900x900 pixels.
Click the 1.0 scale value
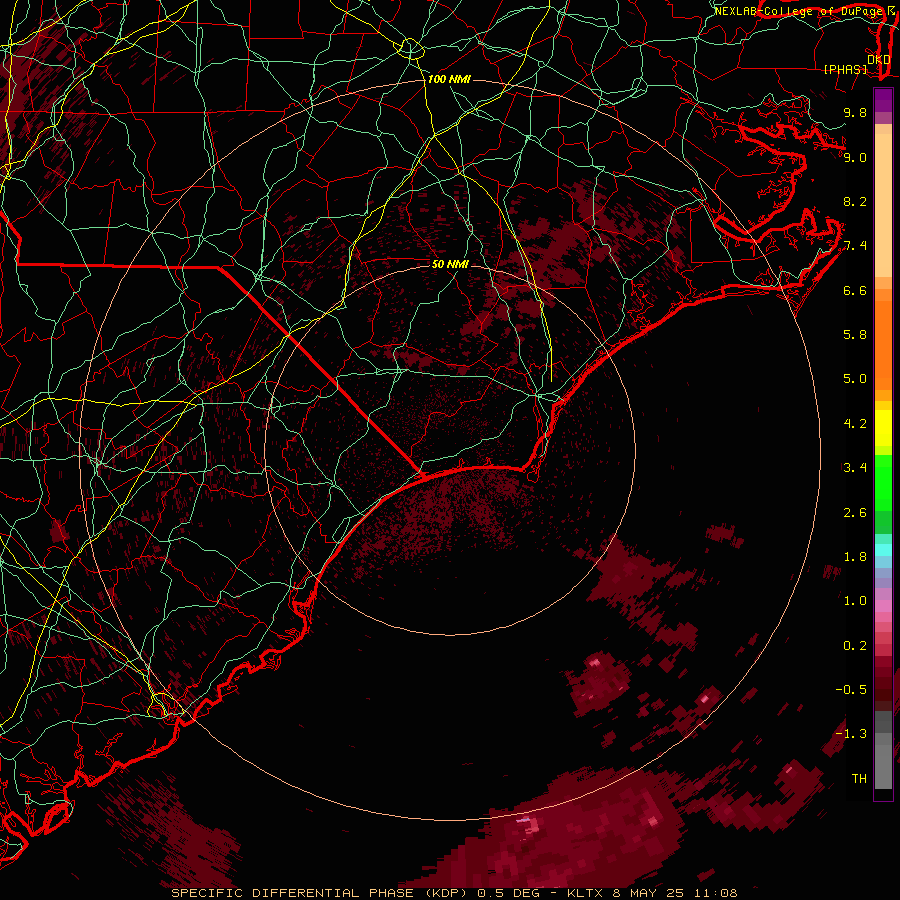point(855,601)
